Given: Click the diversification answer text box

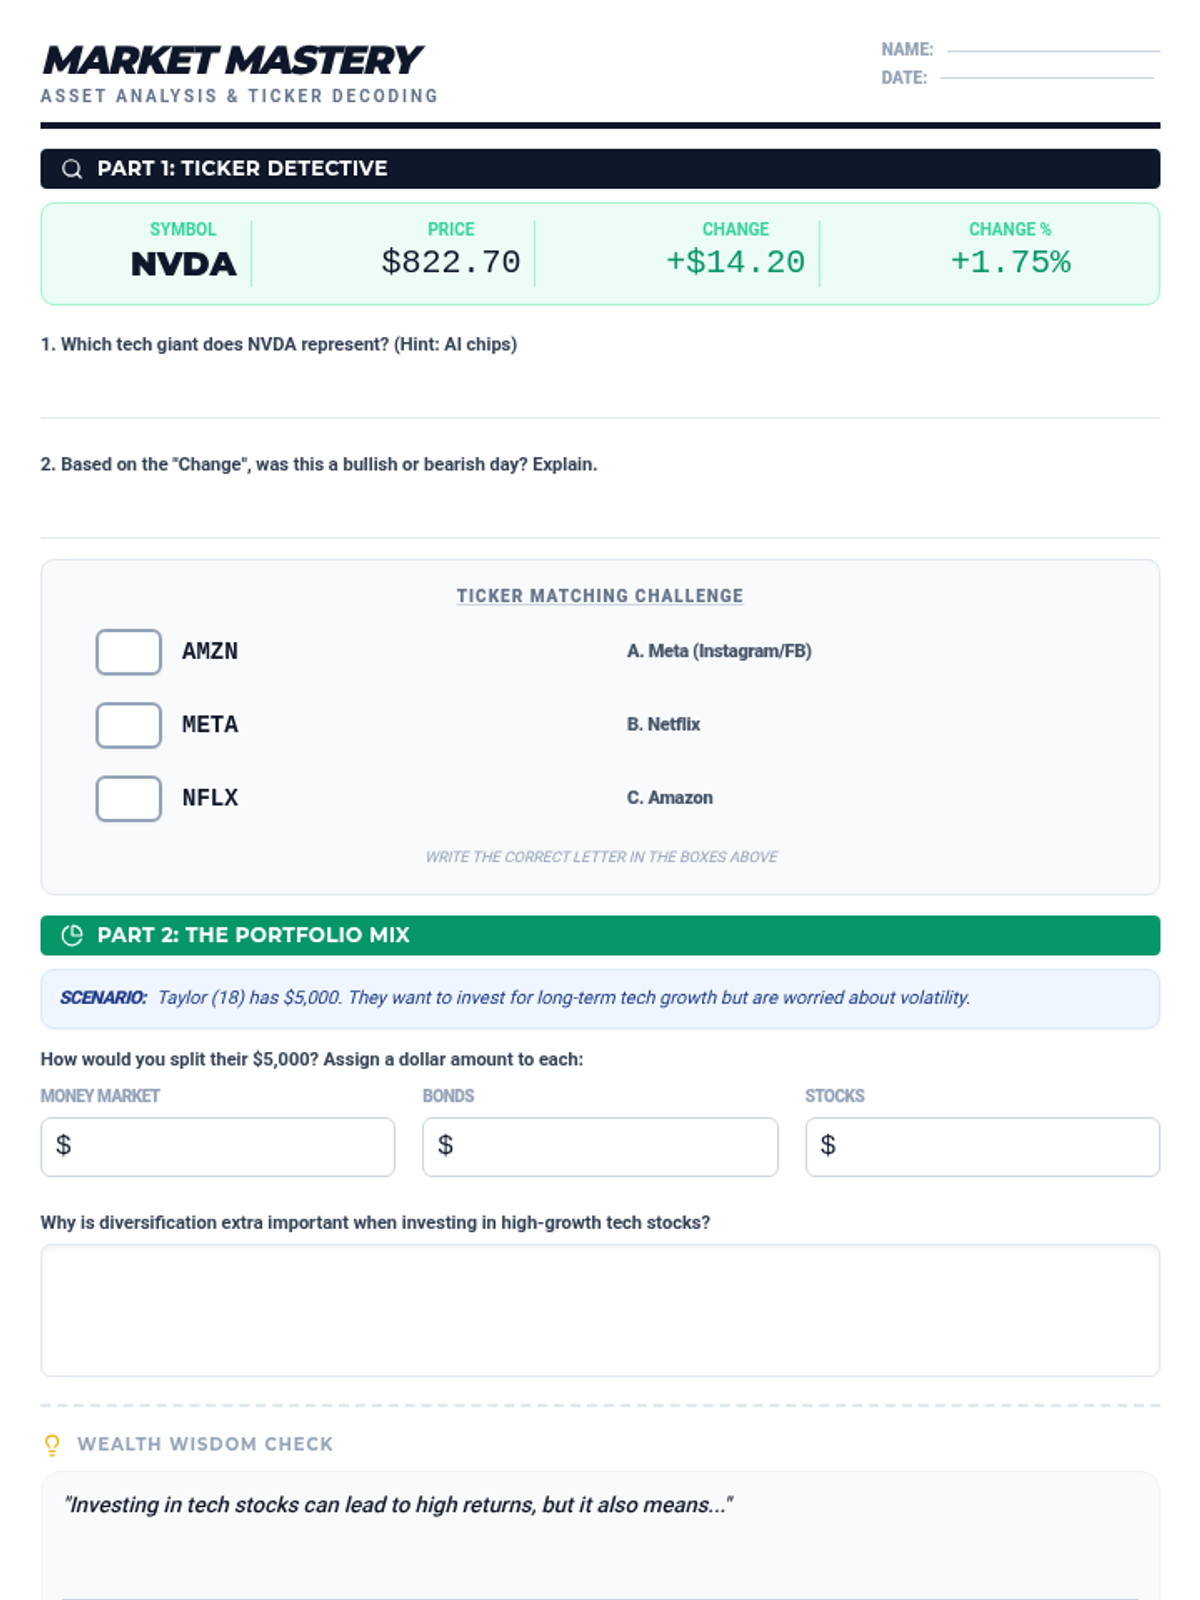Looking at the screenshot, I should point(600,1310).
